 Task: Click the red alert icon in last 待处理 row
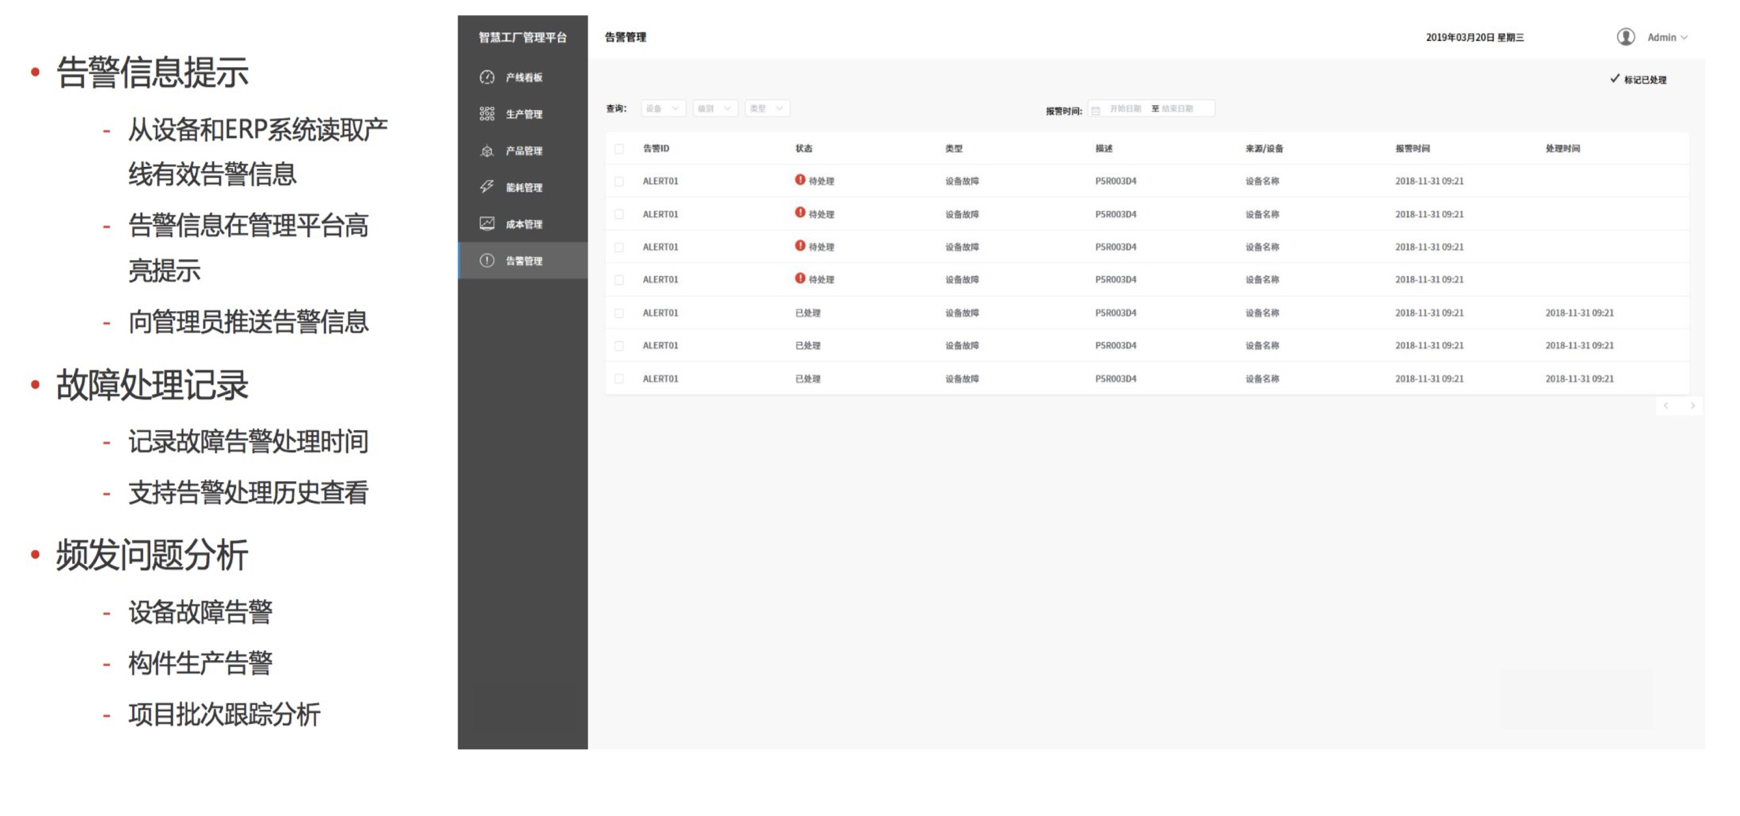(800, 279)
